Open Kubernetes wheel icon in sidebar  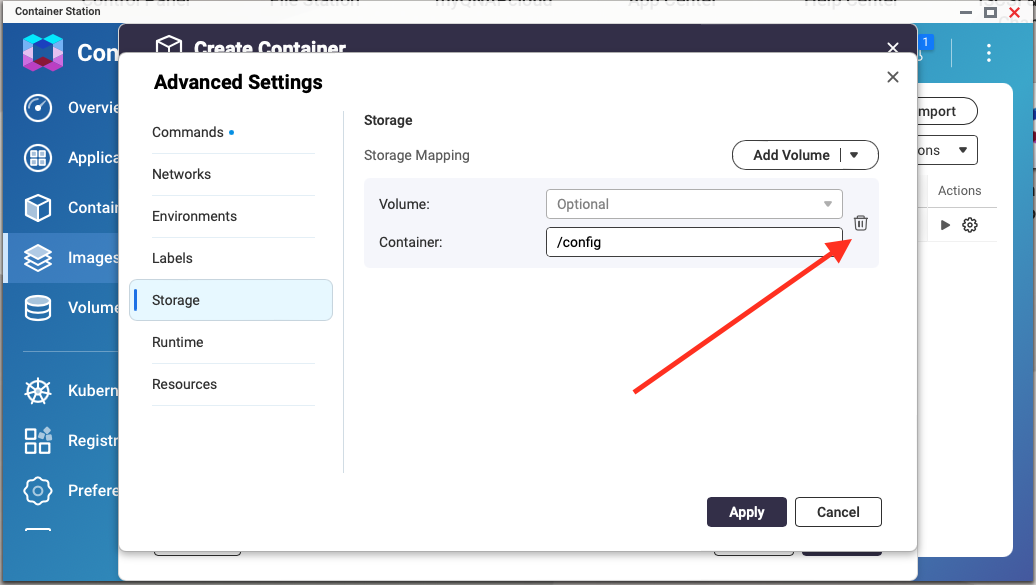[x=38, y=391]
